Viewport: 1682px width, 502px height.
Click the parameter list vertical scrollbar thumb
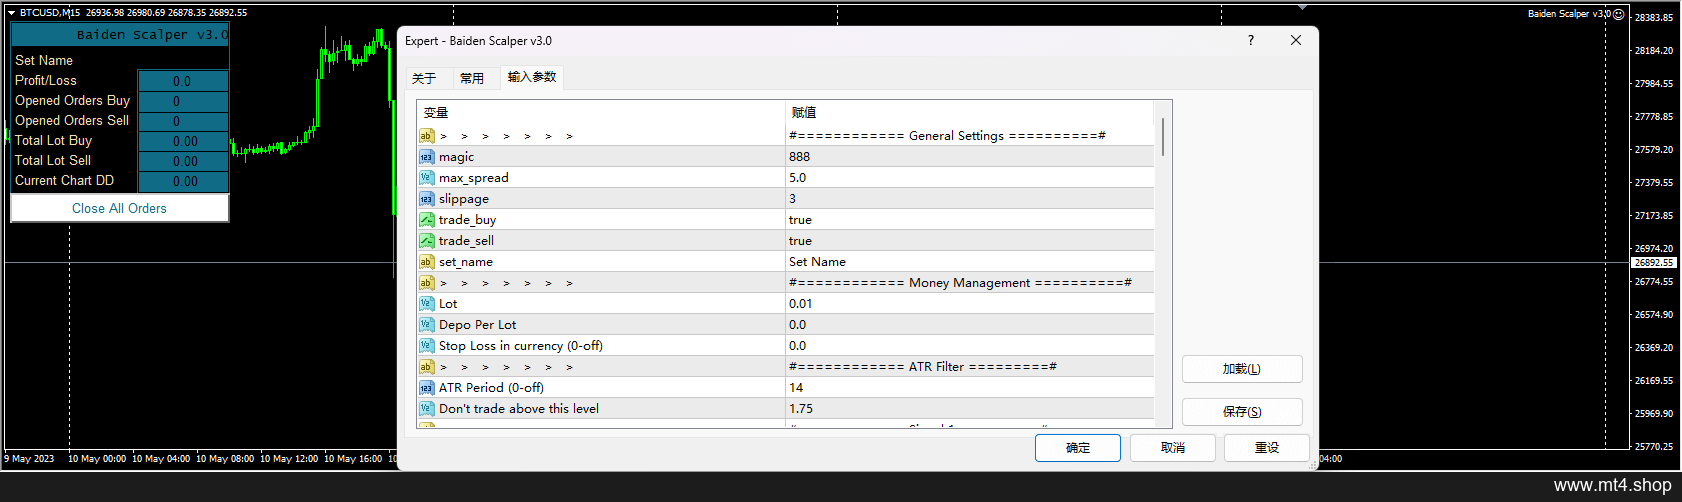click(1163, 137)
